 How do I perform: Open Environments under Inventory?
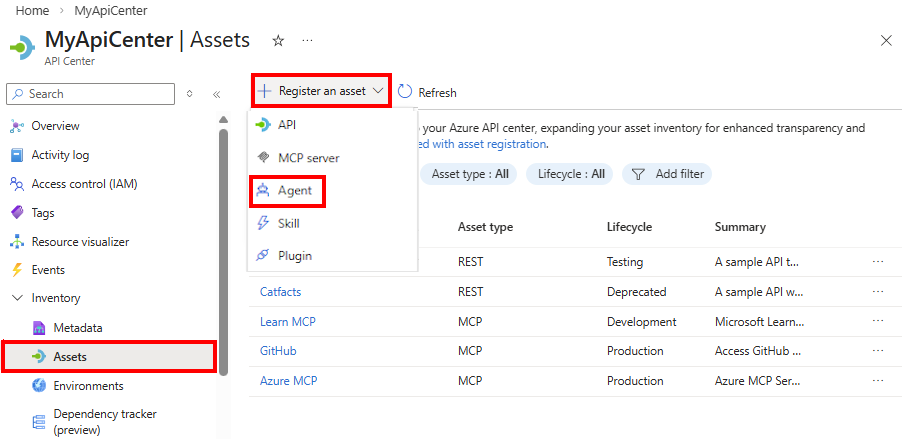click(88, 385)
